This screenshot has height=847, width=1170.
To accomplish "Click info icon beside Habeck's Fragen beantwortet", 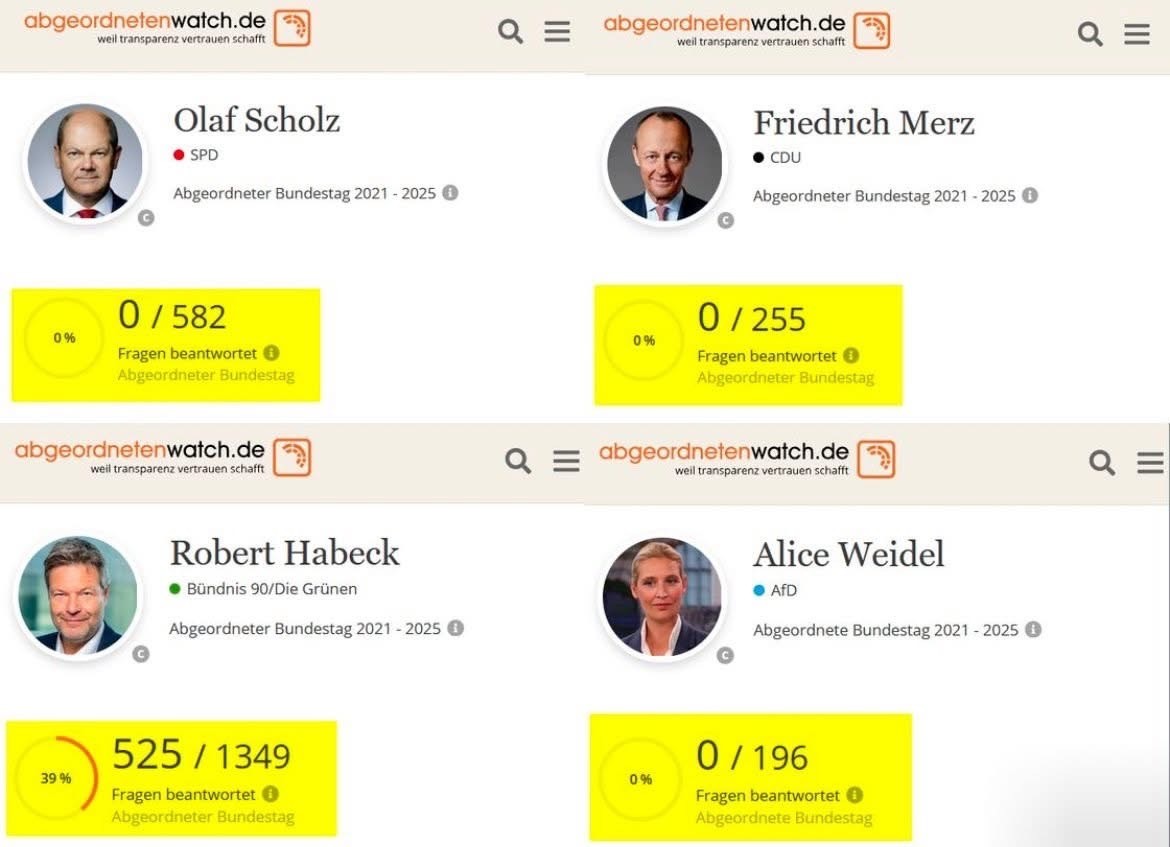I will (x=270, y=794).
